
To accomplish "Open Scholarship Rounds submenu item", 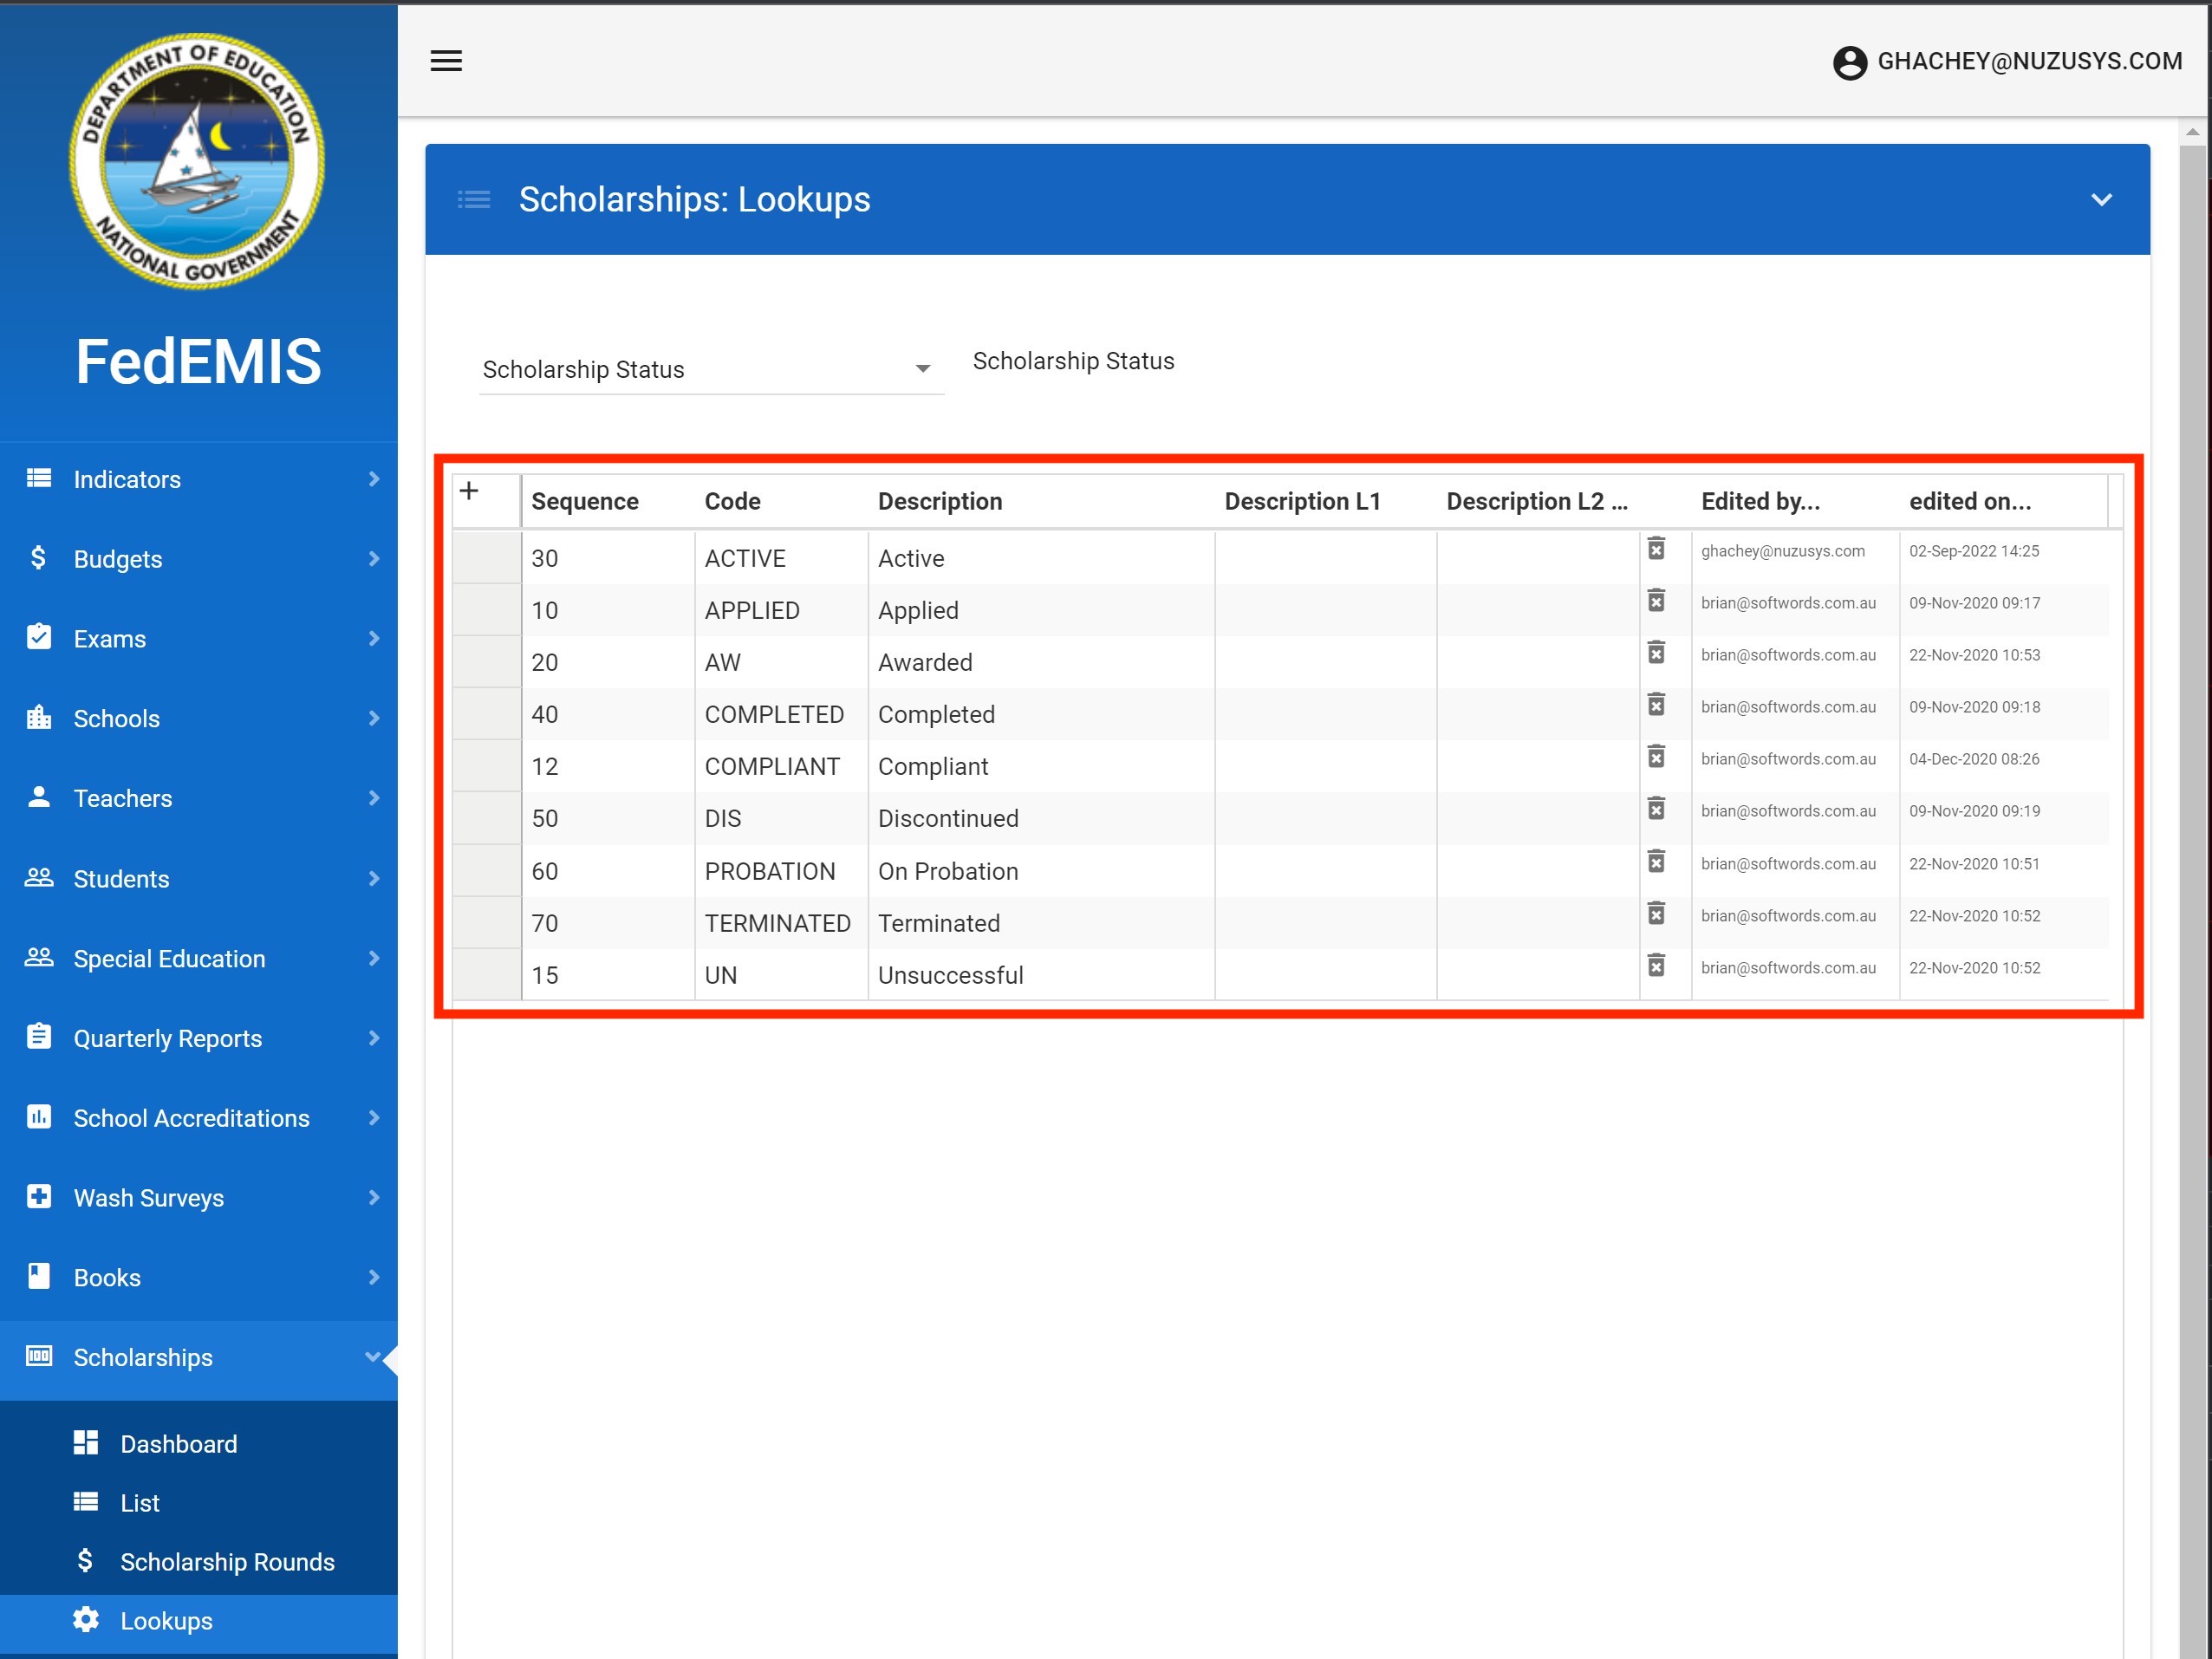I will (x=226, y=1561).
